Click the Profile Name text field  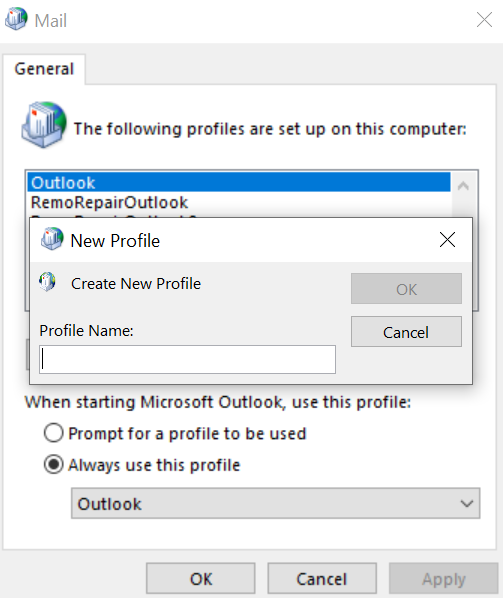point(187,359)
